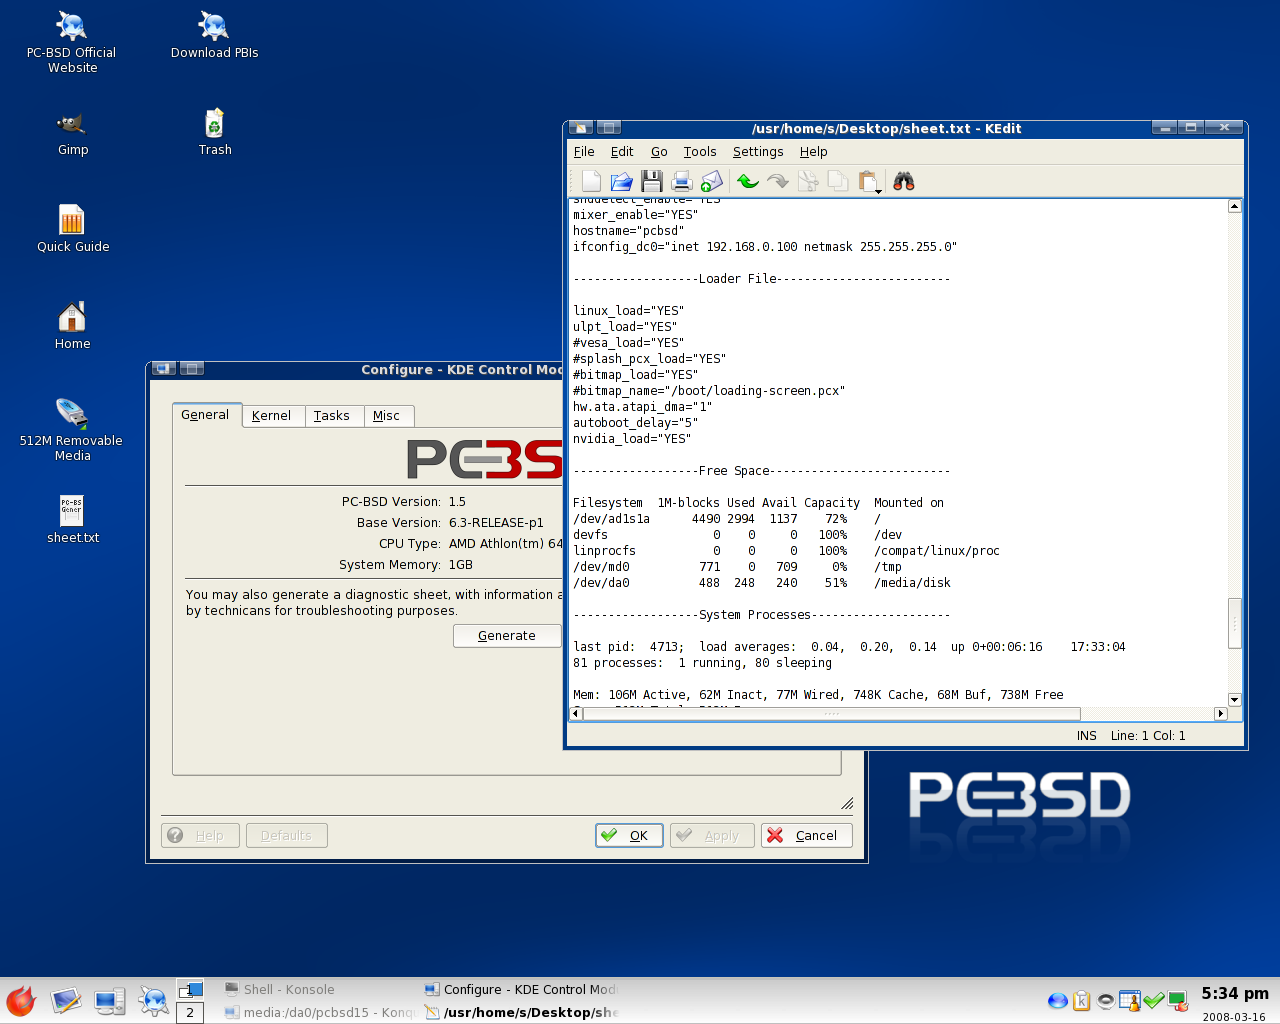Click the green checkmark tray icon
The image size is (1280, 1024).
(1154, 1001)
